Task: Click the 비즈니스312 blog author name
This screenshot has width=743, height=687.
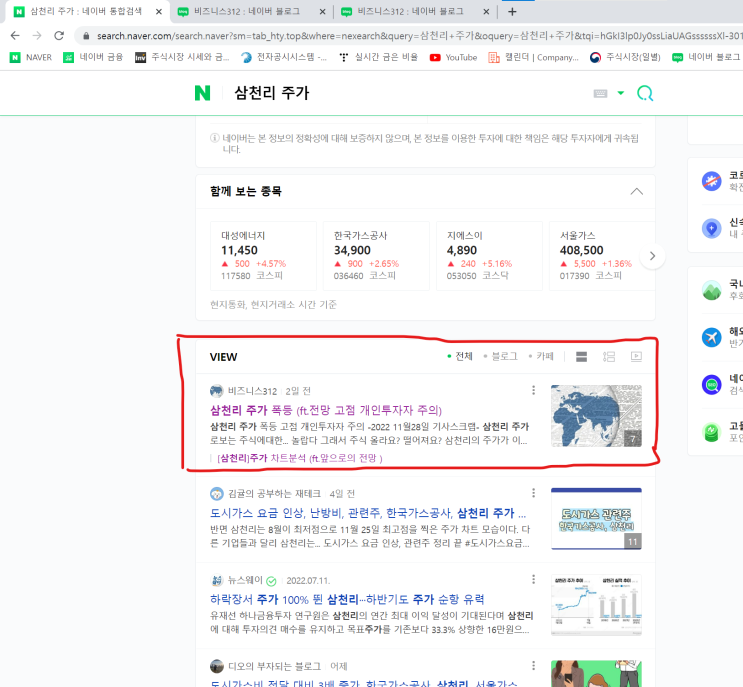Action: pos(252,391)
